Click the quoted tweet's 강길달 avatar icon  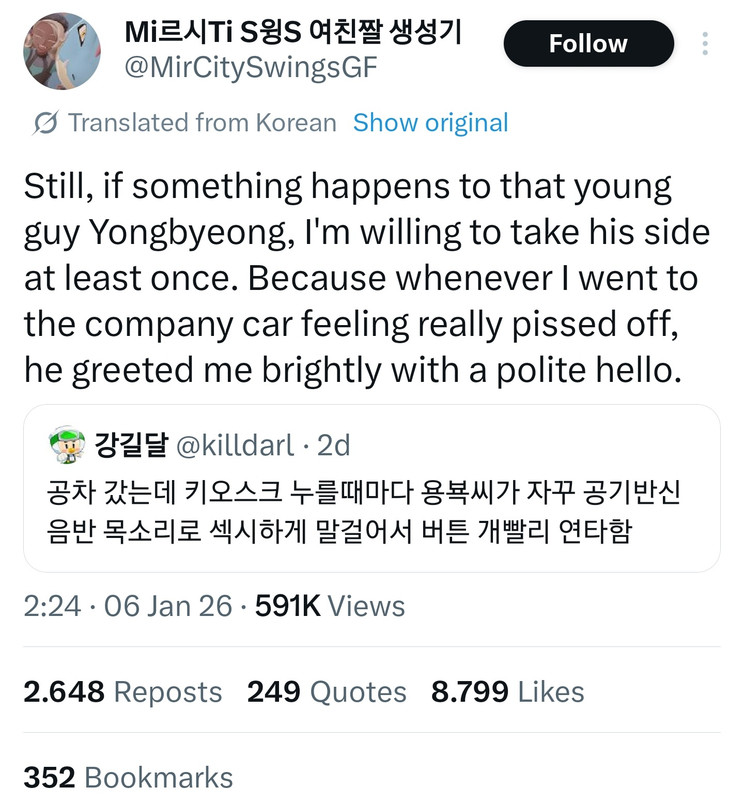pyautogui.click(x=65, y=445)
